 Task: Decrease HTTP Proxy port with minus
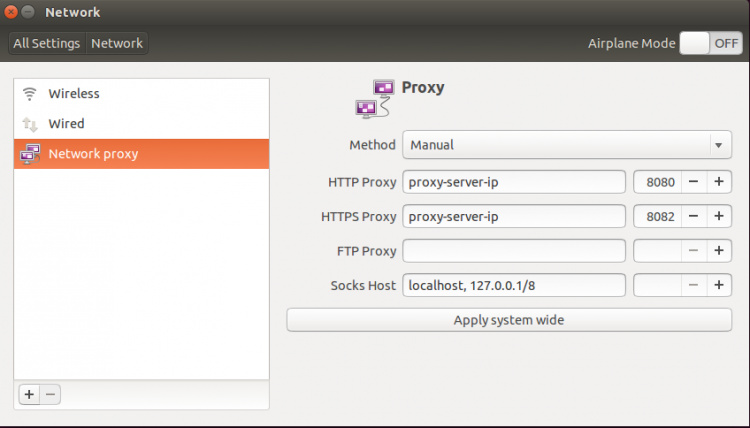tap(693, 182)
